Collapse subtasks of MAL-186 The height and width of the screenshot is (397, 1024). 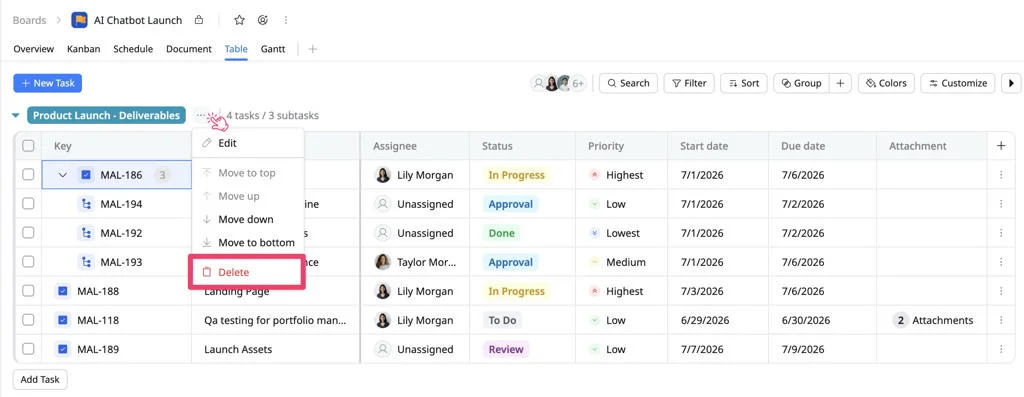[63, 175]
